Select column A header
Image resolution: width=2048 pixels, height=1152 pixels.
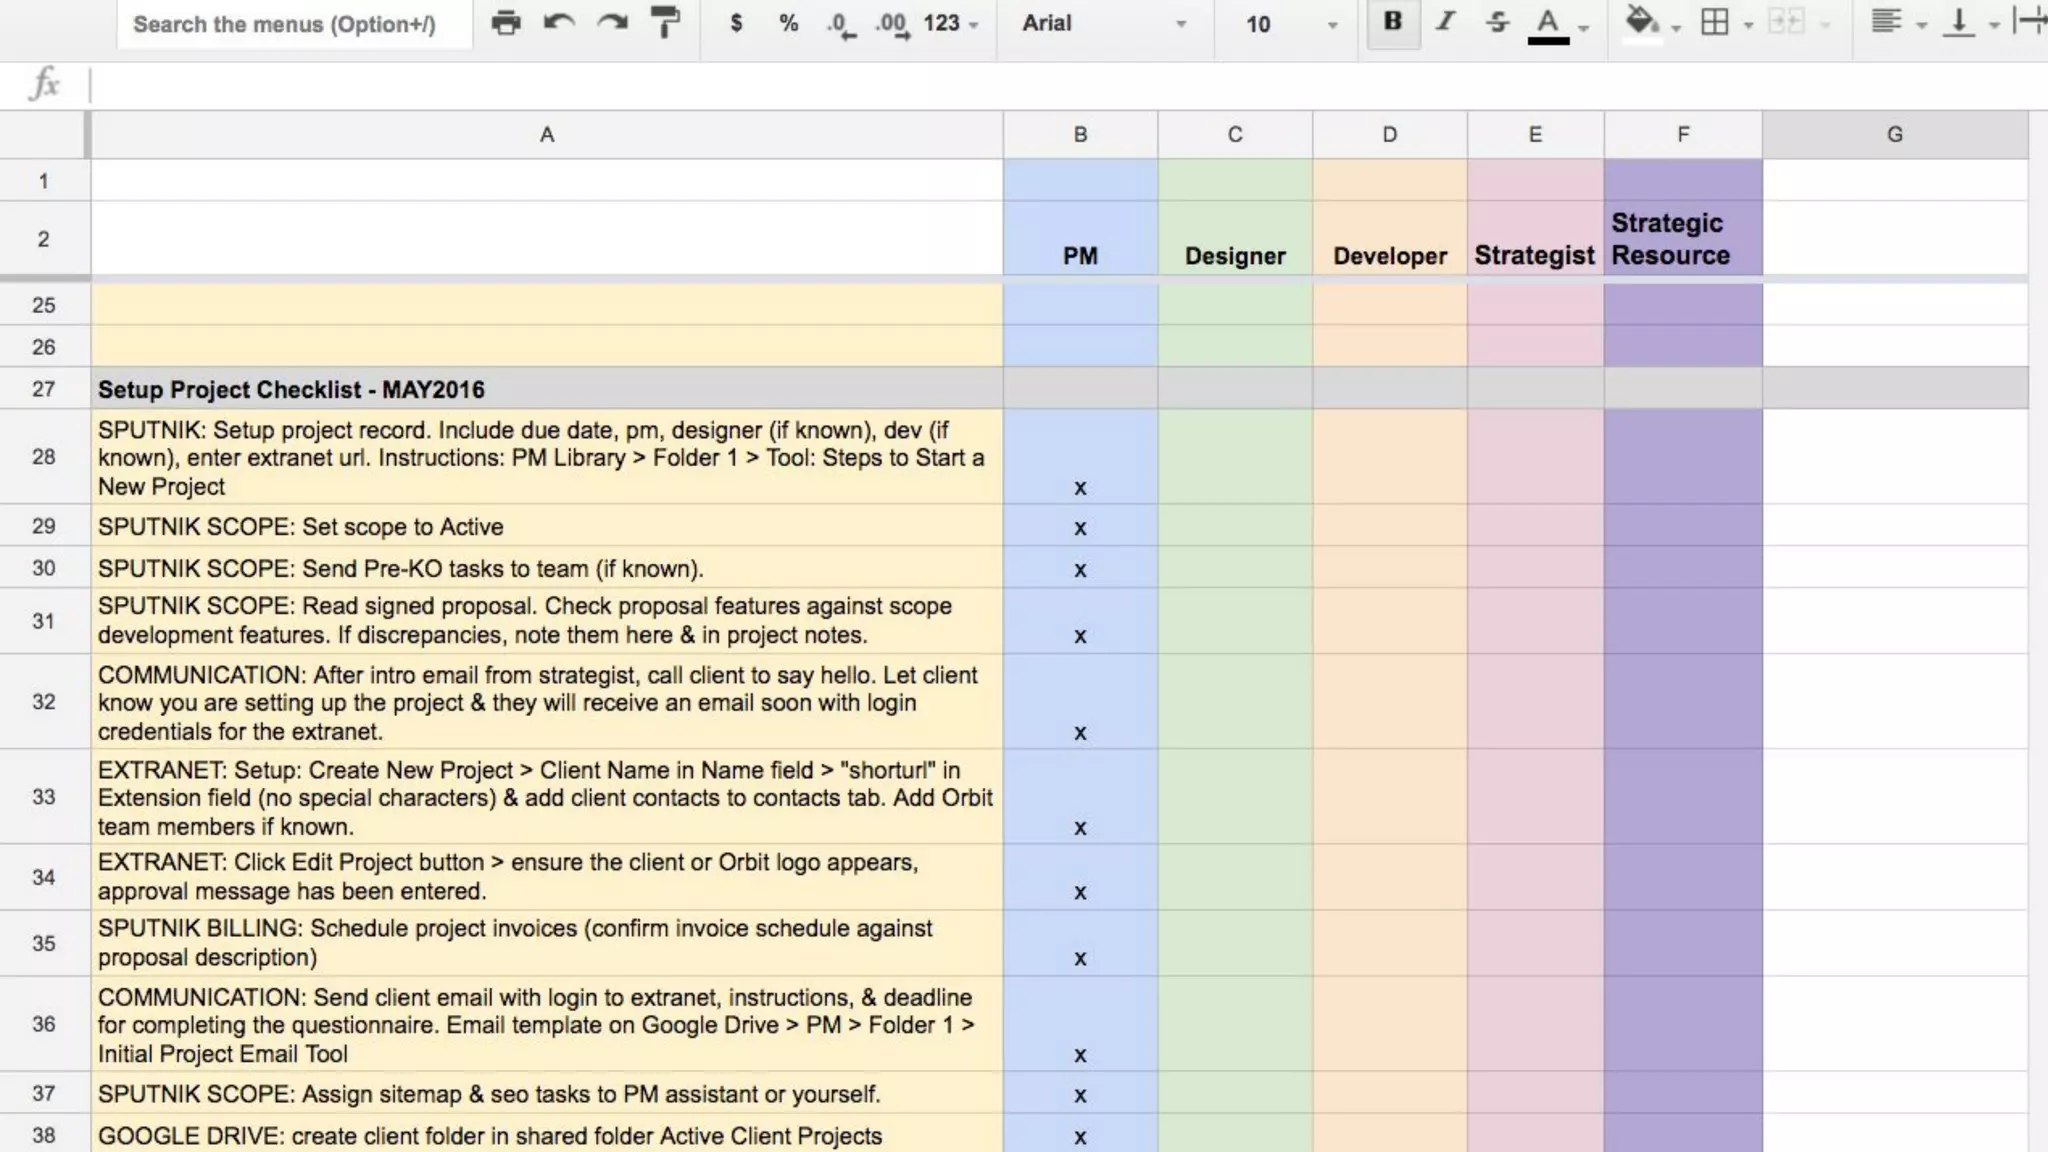pos(546,135)
